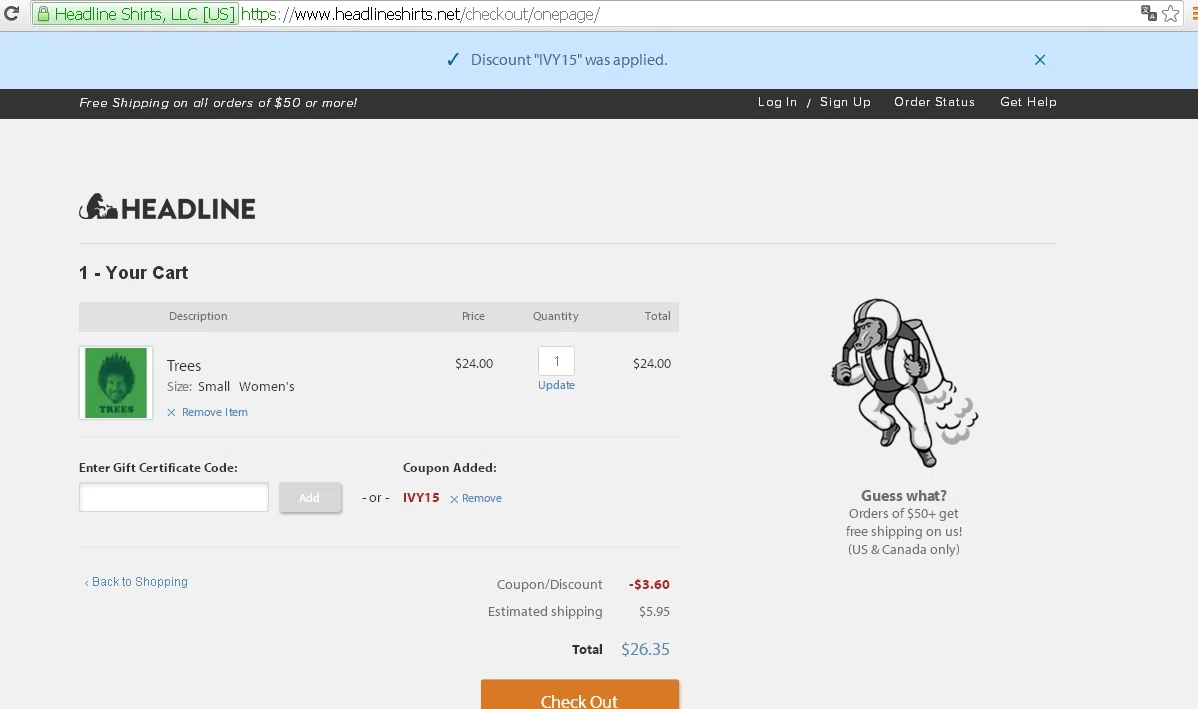Click the orange Check Out button

pyautogui.click(x=580, y=694)
